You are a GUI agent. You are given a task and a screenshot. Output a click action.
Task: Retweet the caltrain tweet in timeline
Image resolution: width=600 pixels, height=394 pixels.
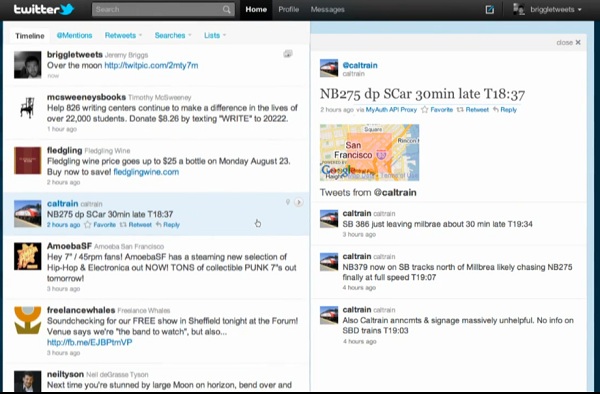tap(135, 225)
